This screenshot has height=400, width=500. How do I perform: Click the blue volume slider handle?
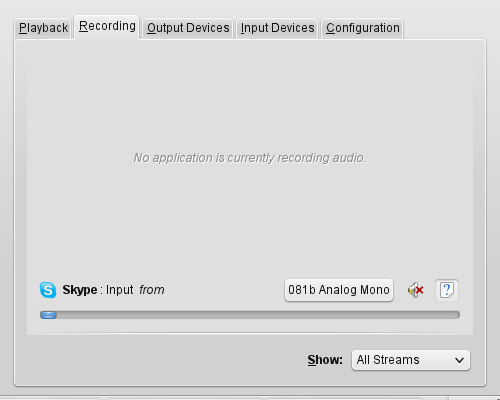[x=48, y=315]
